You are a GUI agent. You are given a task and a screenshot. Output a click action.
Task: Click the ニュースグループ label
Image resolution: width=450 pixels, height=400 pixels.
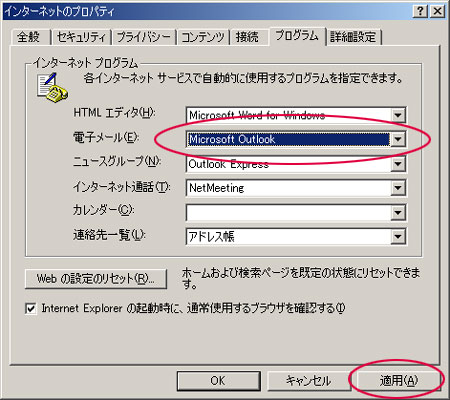point(117,162)
